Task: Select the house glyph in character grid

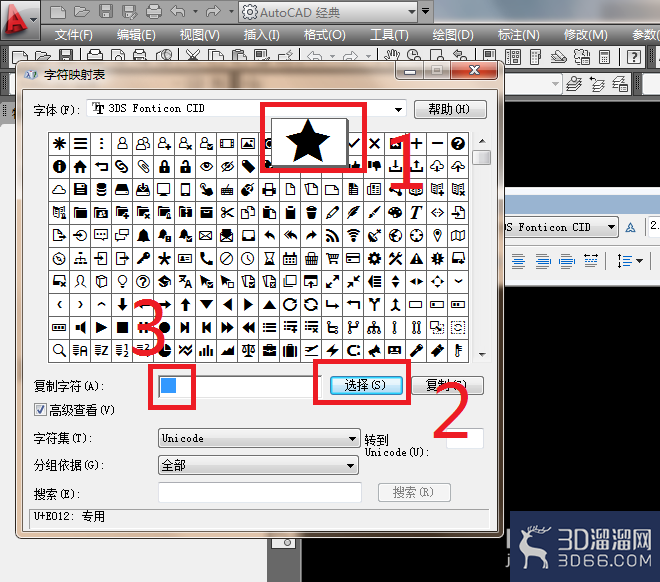Action: coord(80,167)
